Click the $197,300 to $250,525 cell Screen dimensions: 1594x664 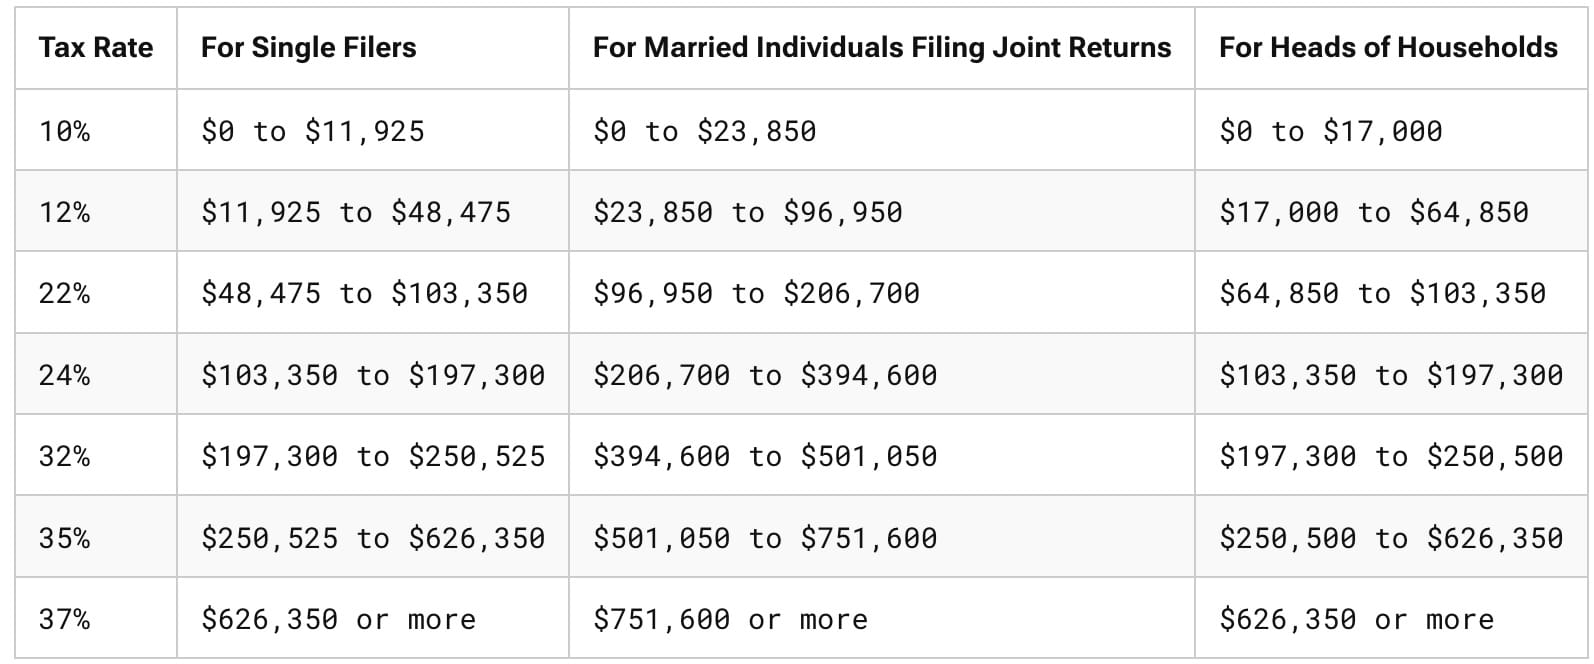[373, 456]
